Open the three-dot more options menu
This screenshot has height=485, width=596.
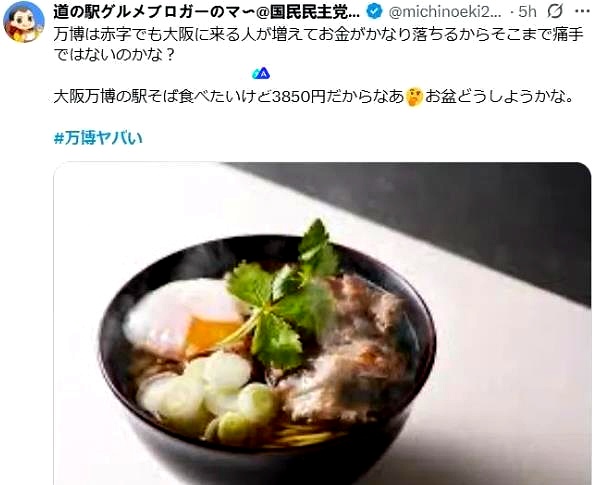click(582, 12)
